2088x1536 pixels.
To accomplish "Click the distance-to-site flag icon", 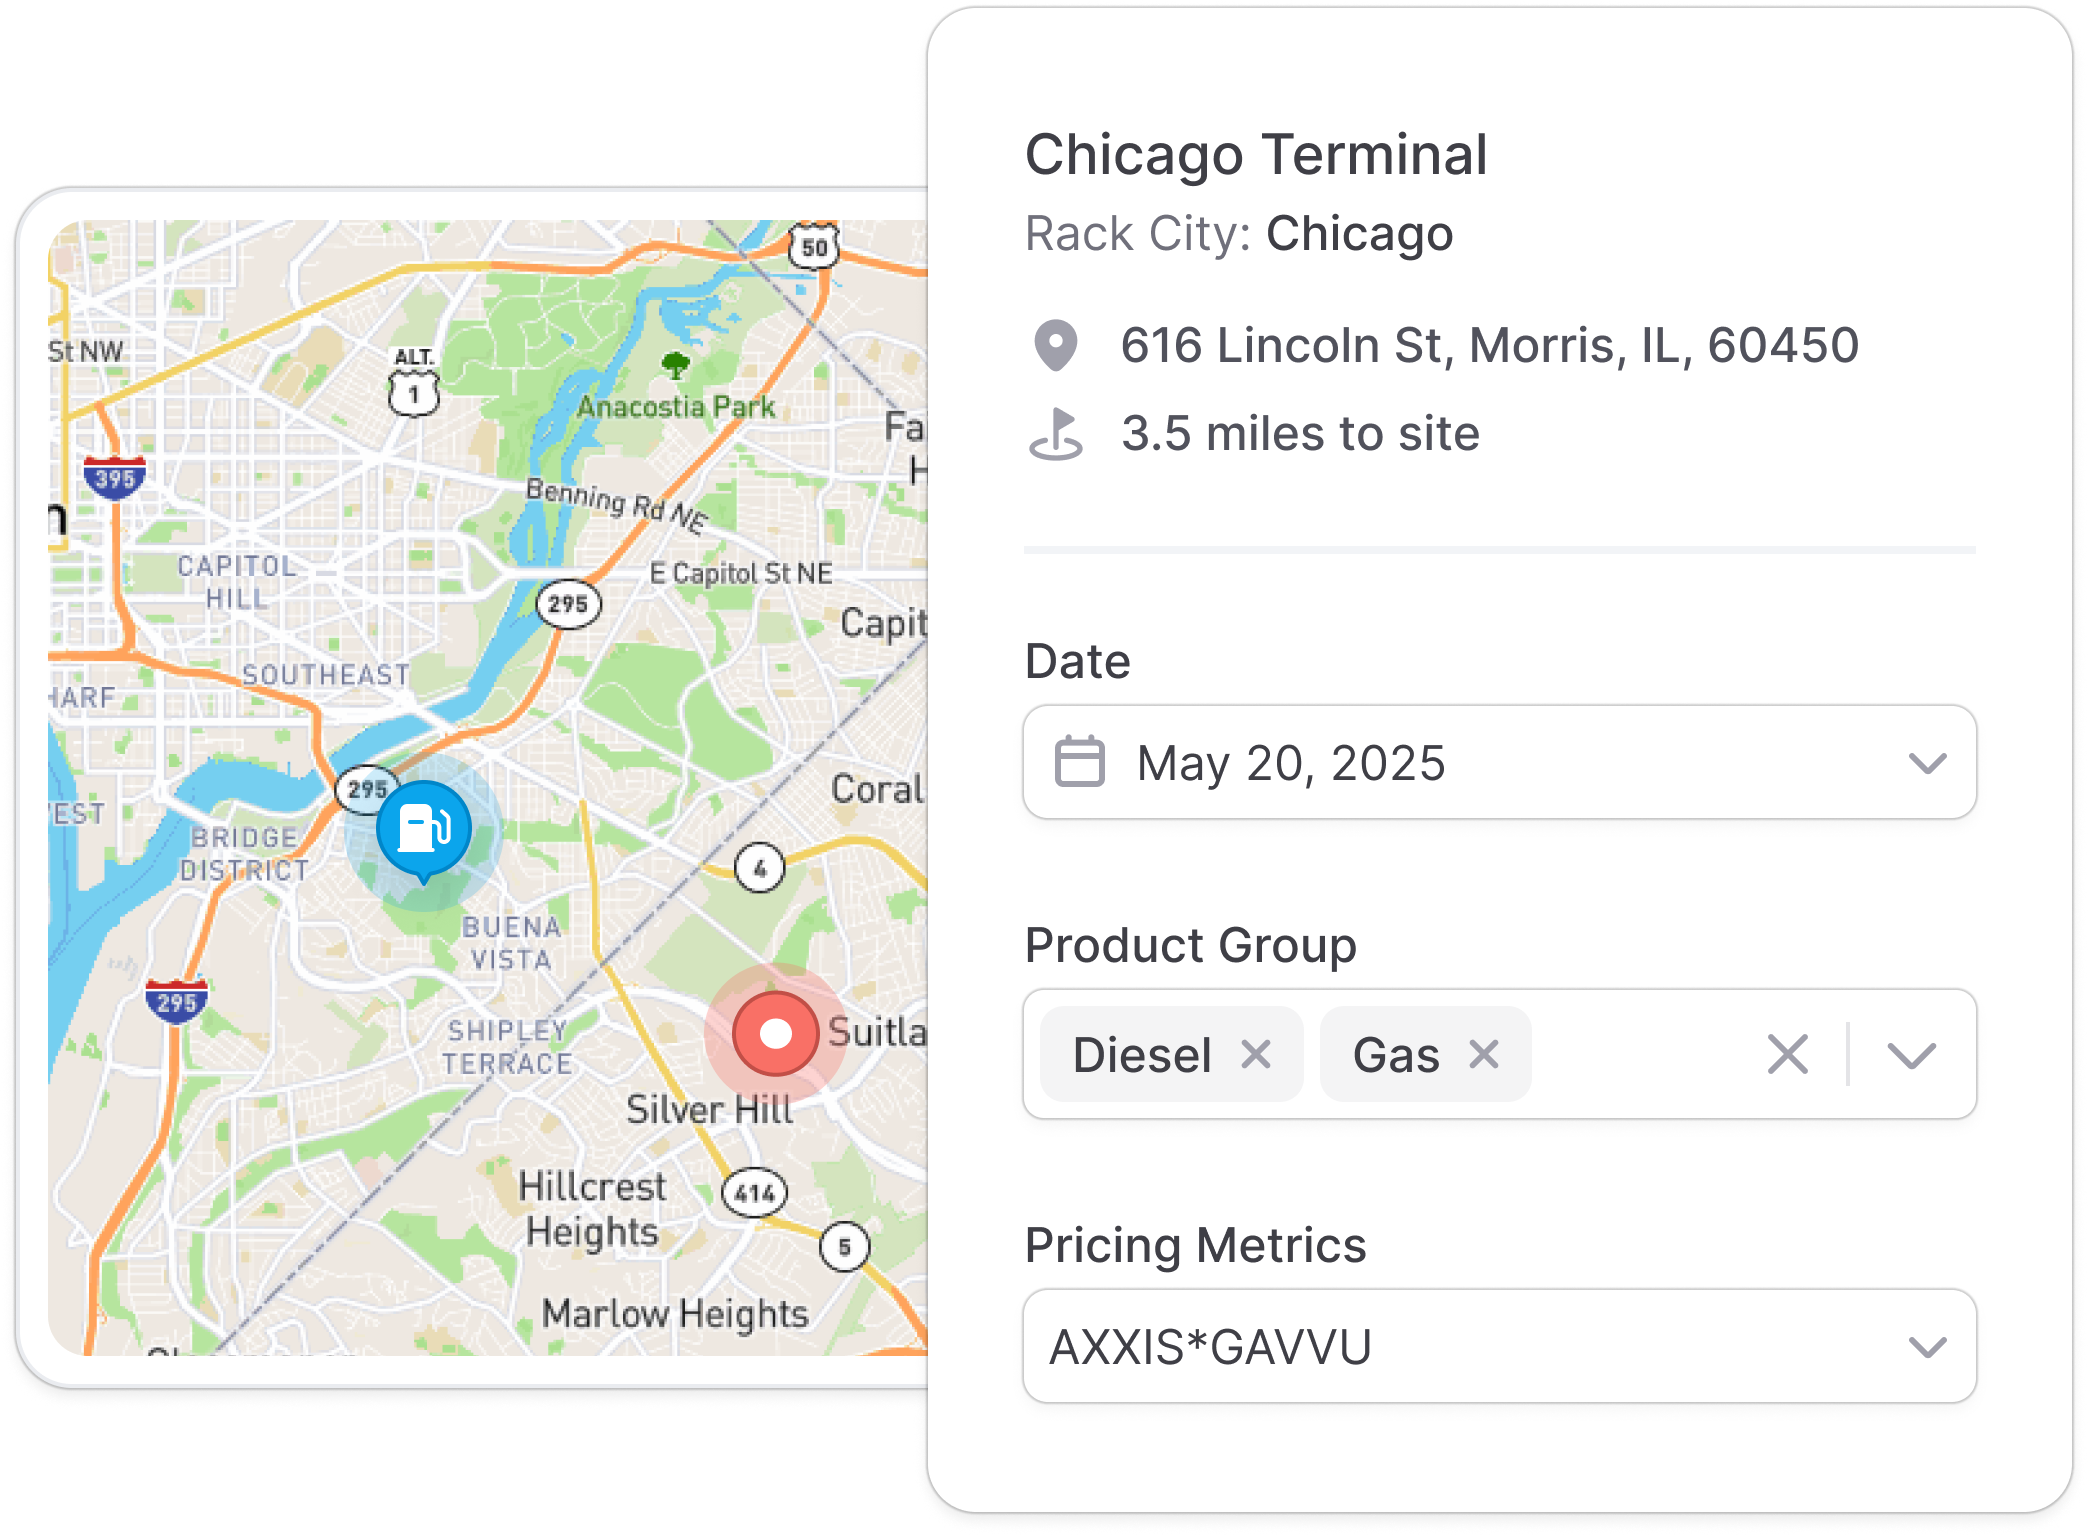I will [x=1055, y=434].
